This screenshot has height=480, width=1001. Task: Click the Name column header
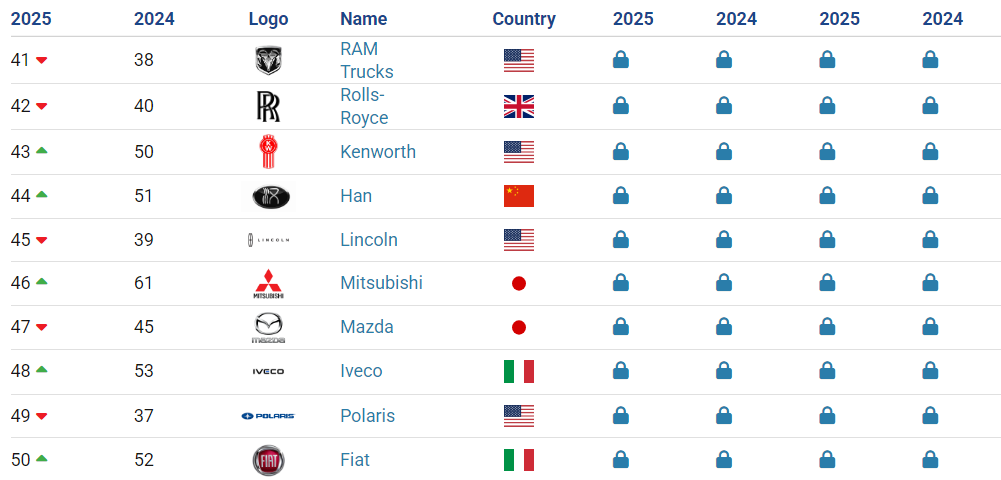[x=364, y=19]
